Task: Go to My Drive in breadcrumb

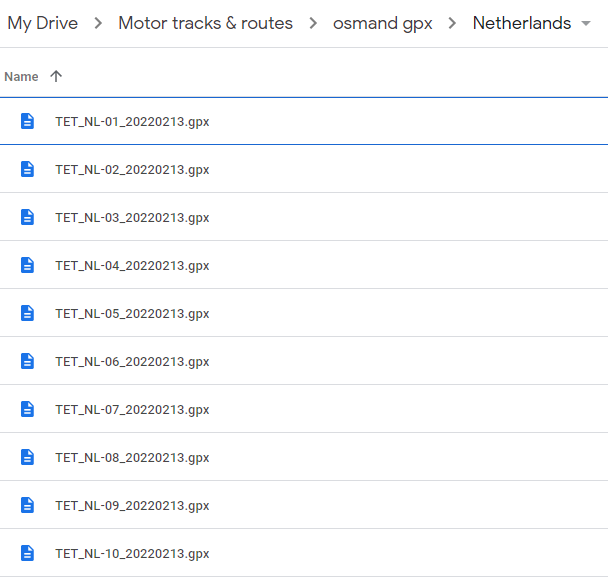Action: coord(43,23)
